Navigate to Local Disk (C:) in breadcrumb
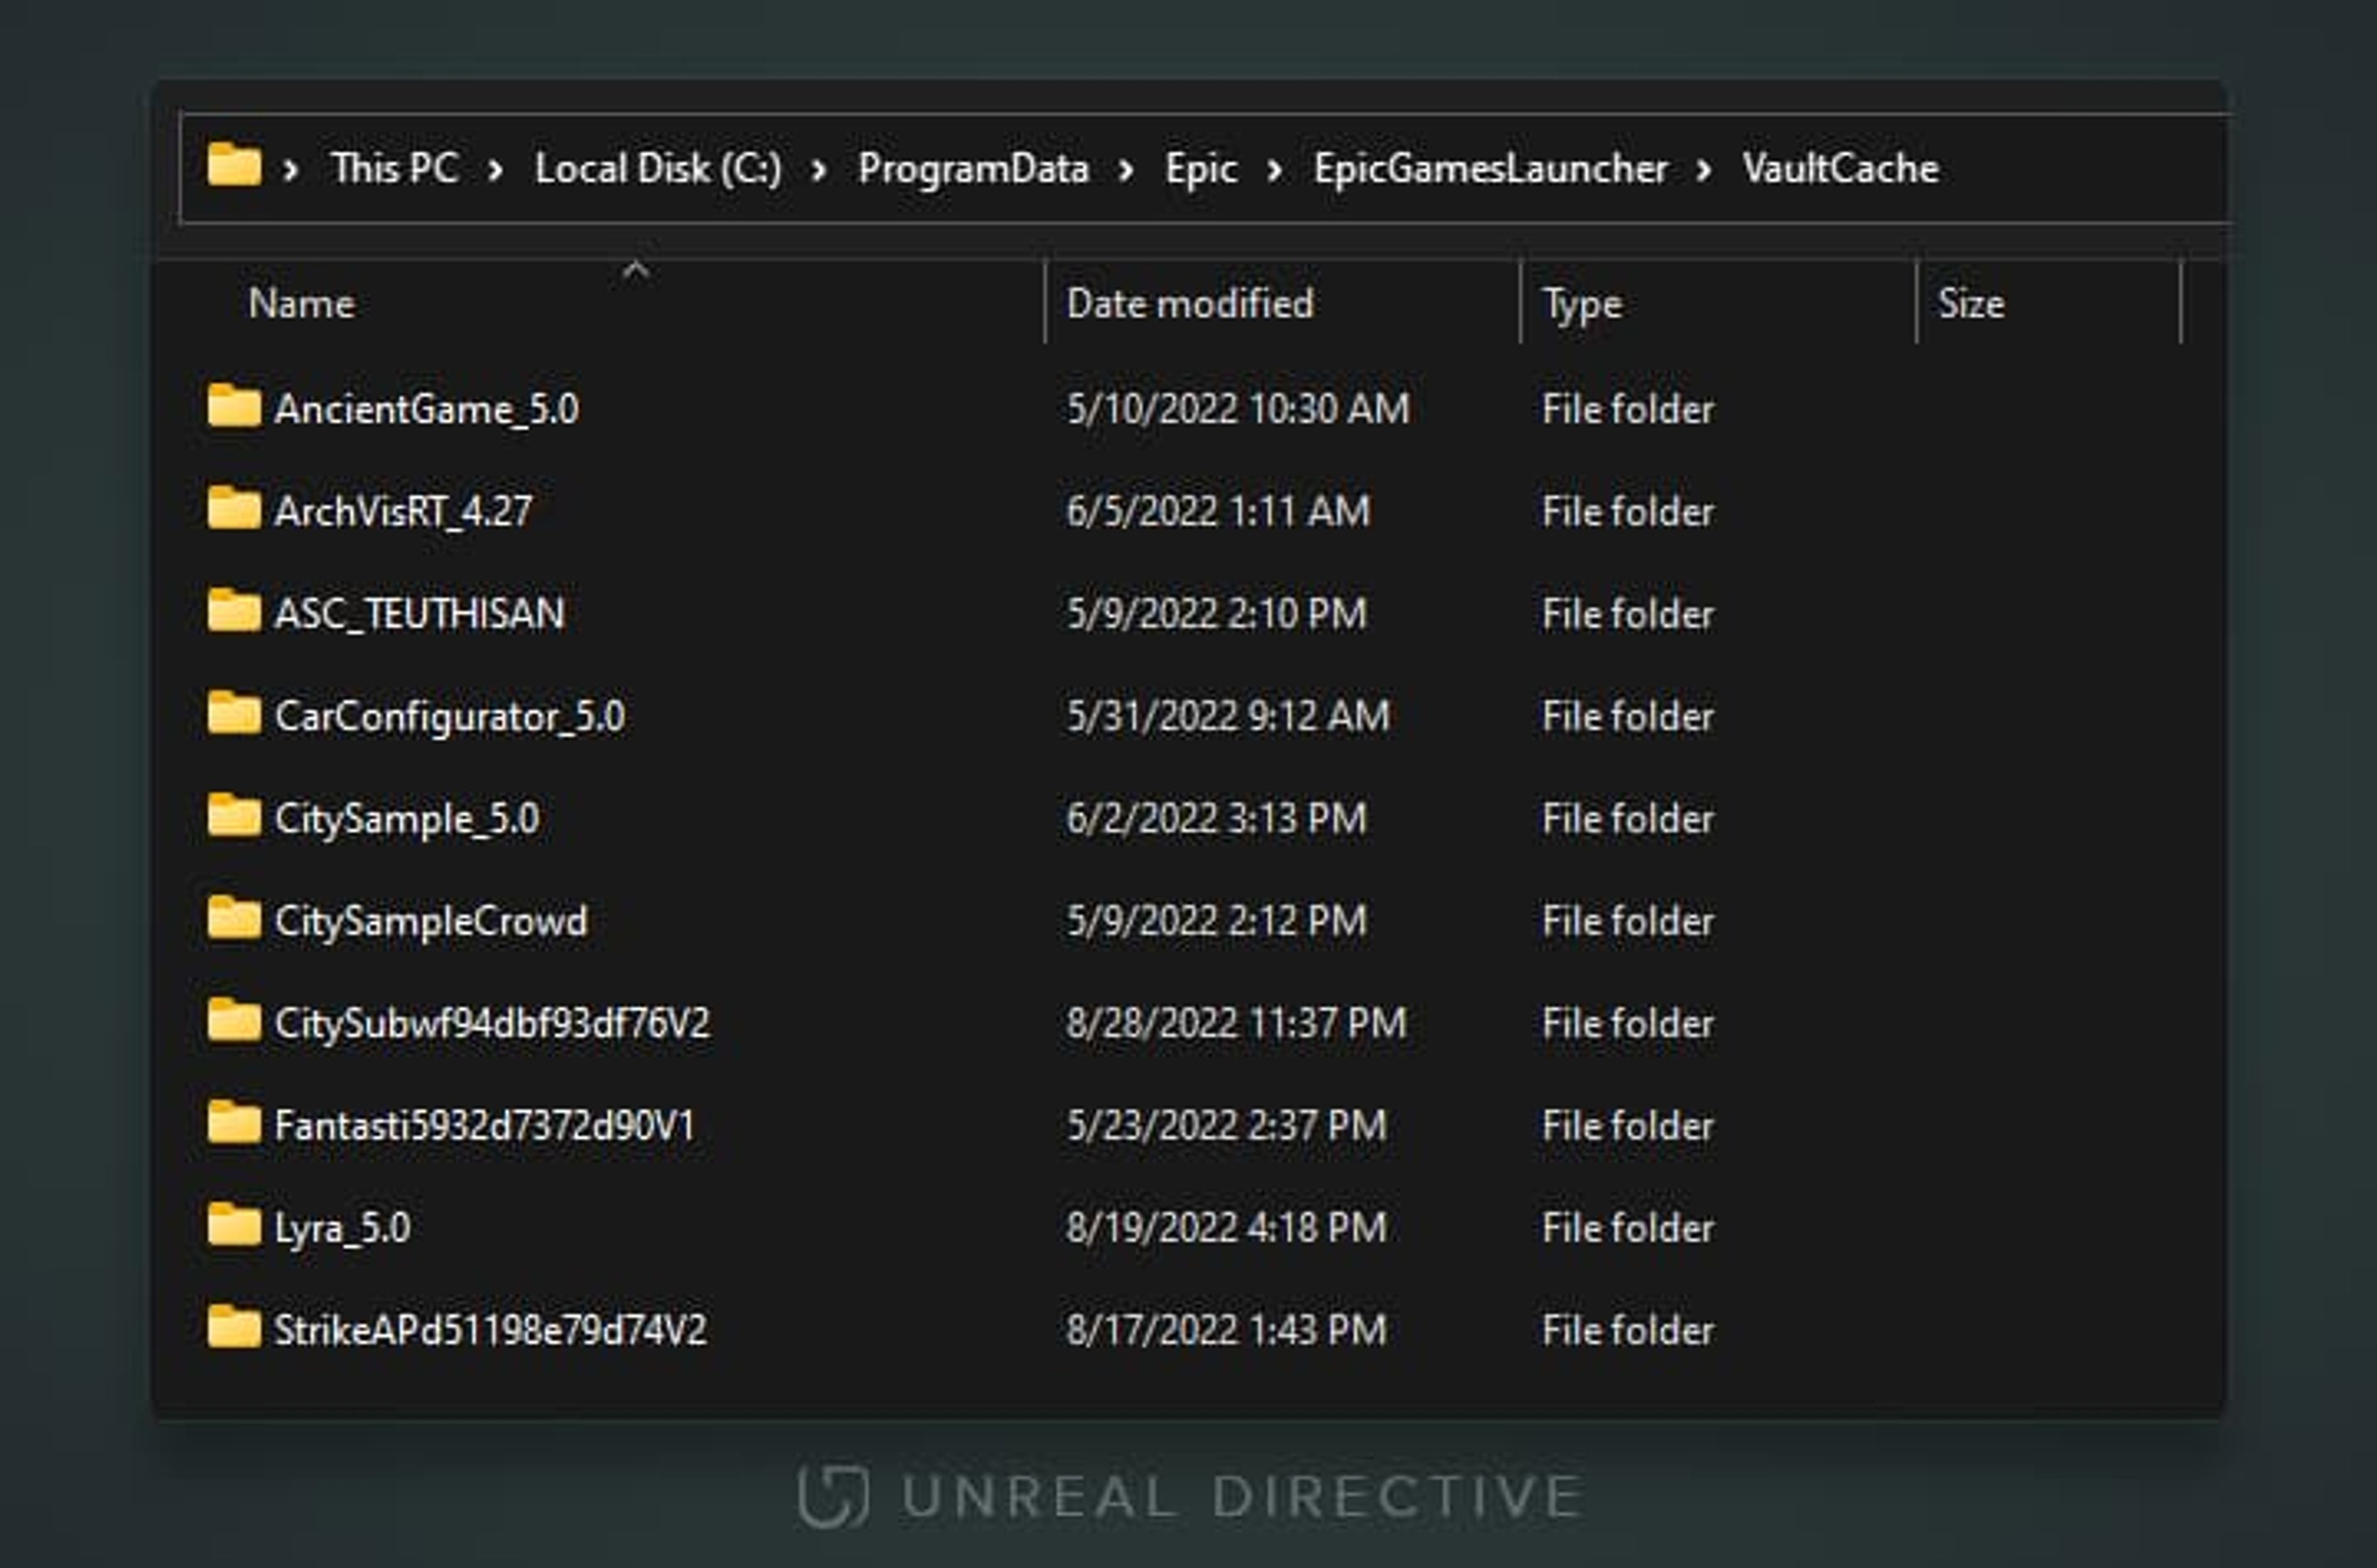 coord(659,168)
